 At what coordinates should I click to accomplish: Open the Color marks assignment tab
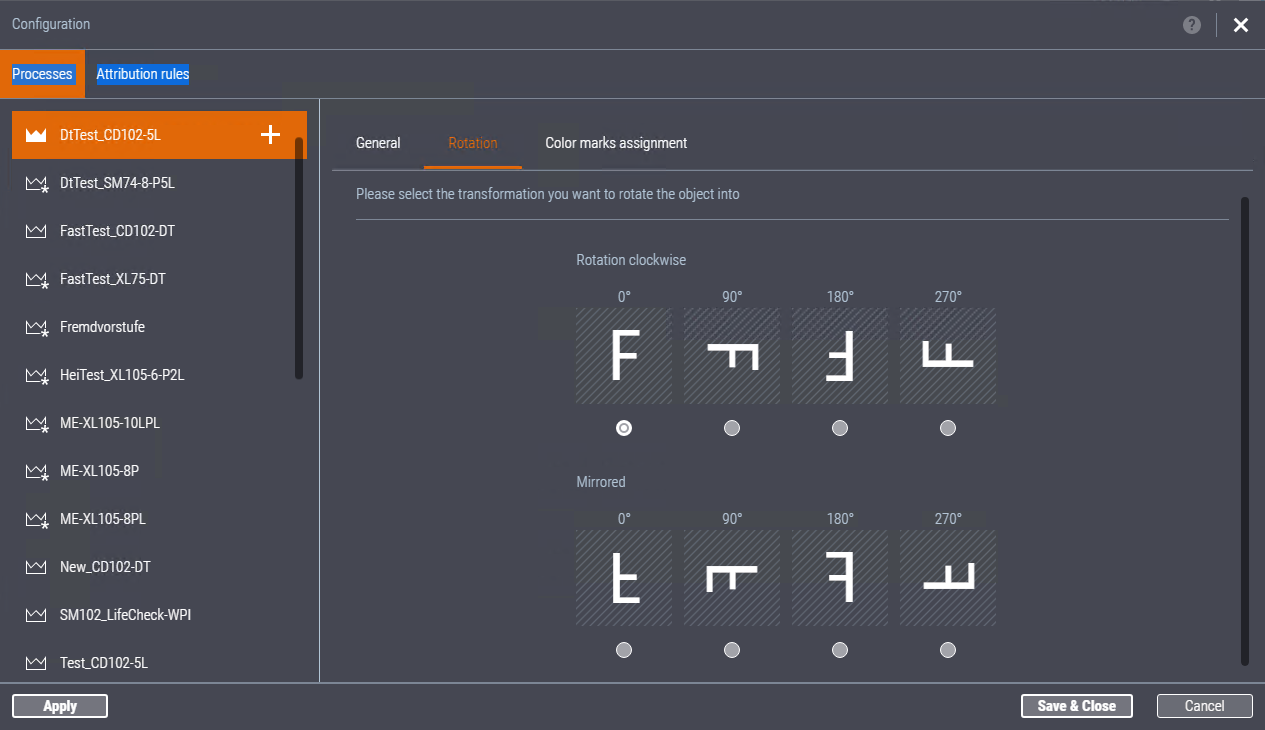615,143
